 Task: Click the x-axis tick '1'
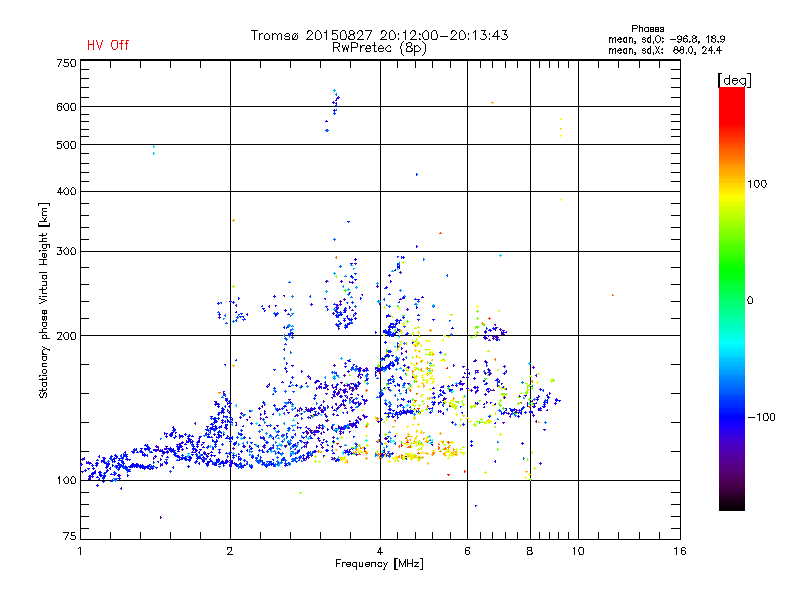(80, 551)
